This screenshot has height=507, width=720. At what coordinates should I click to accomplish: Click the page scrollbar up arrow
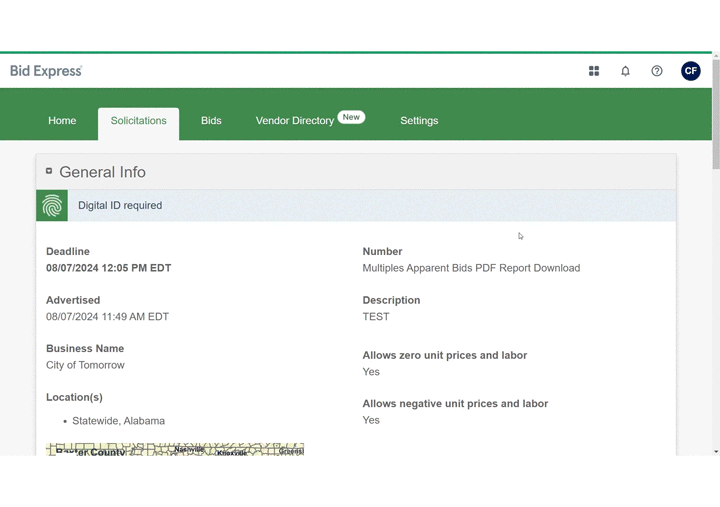tap(715, 56)
